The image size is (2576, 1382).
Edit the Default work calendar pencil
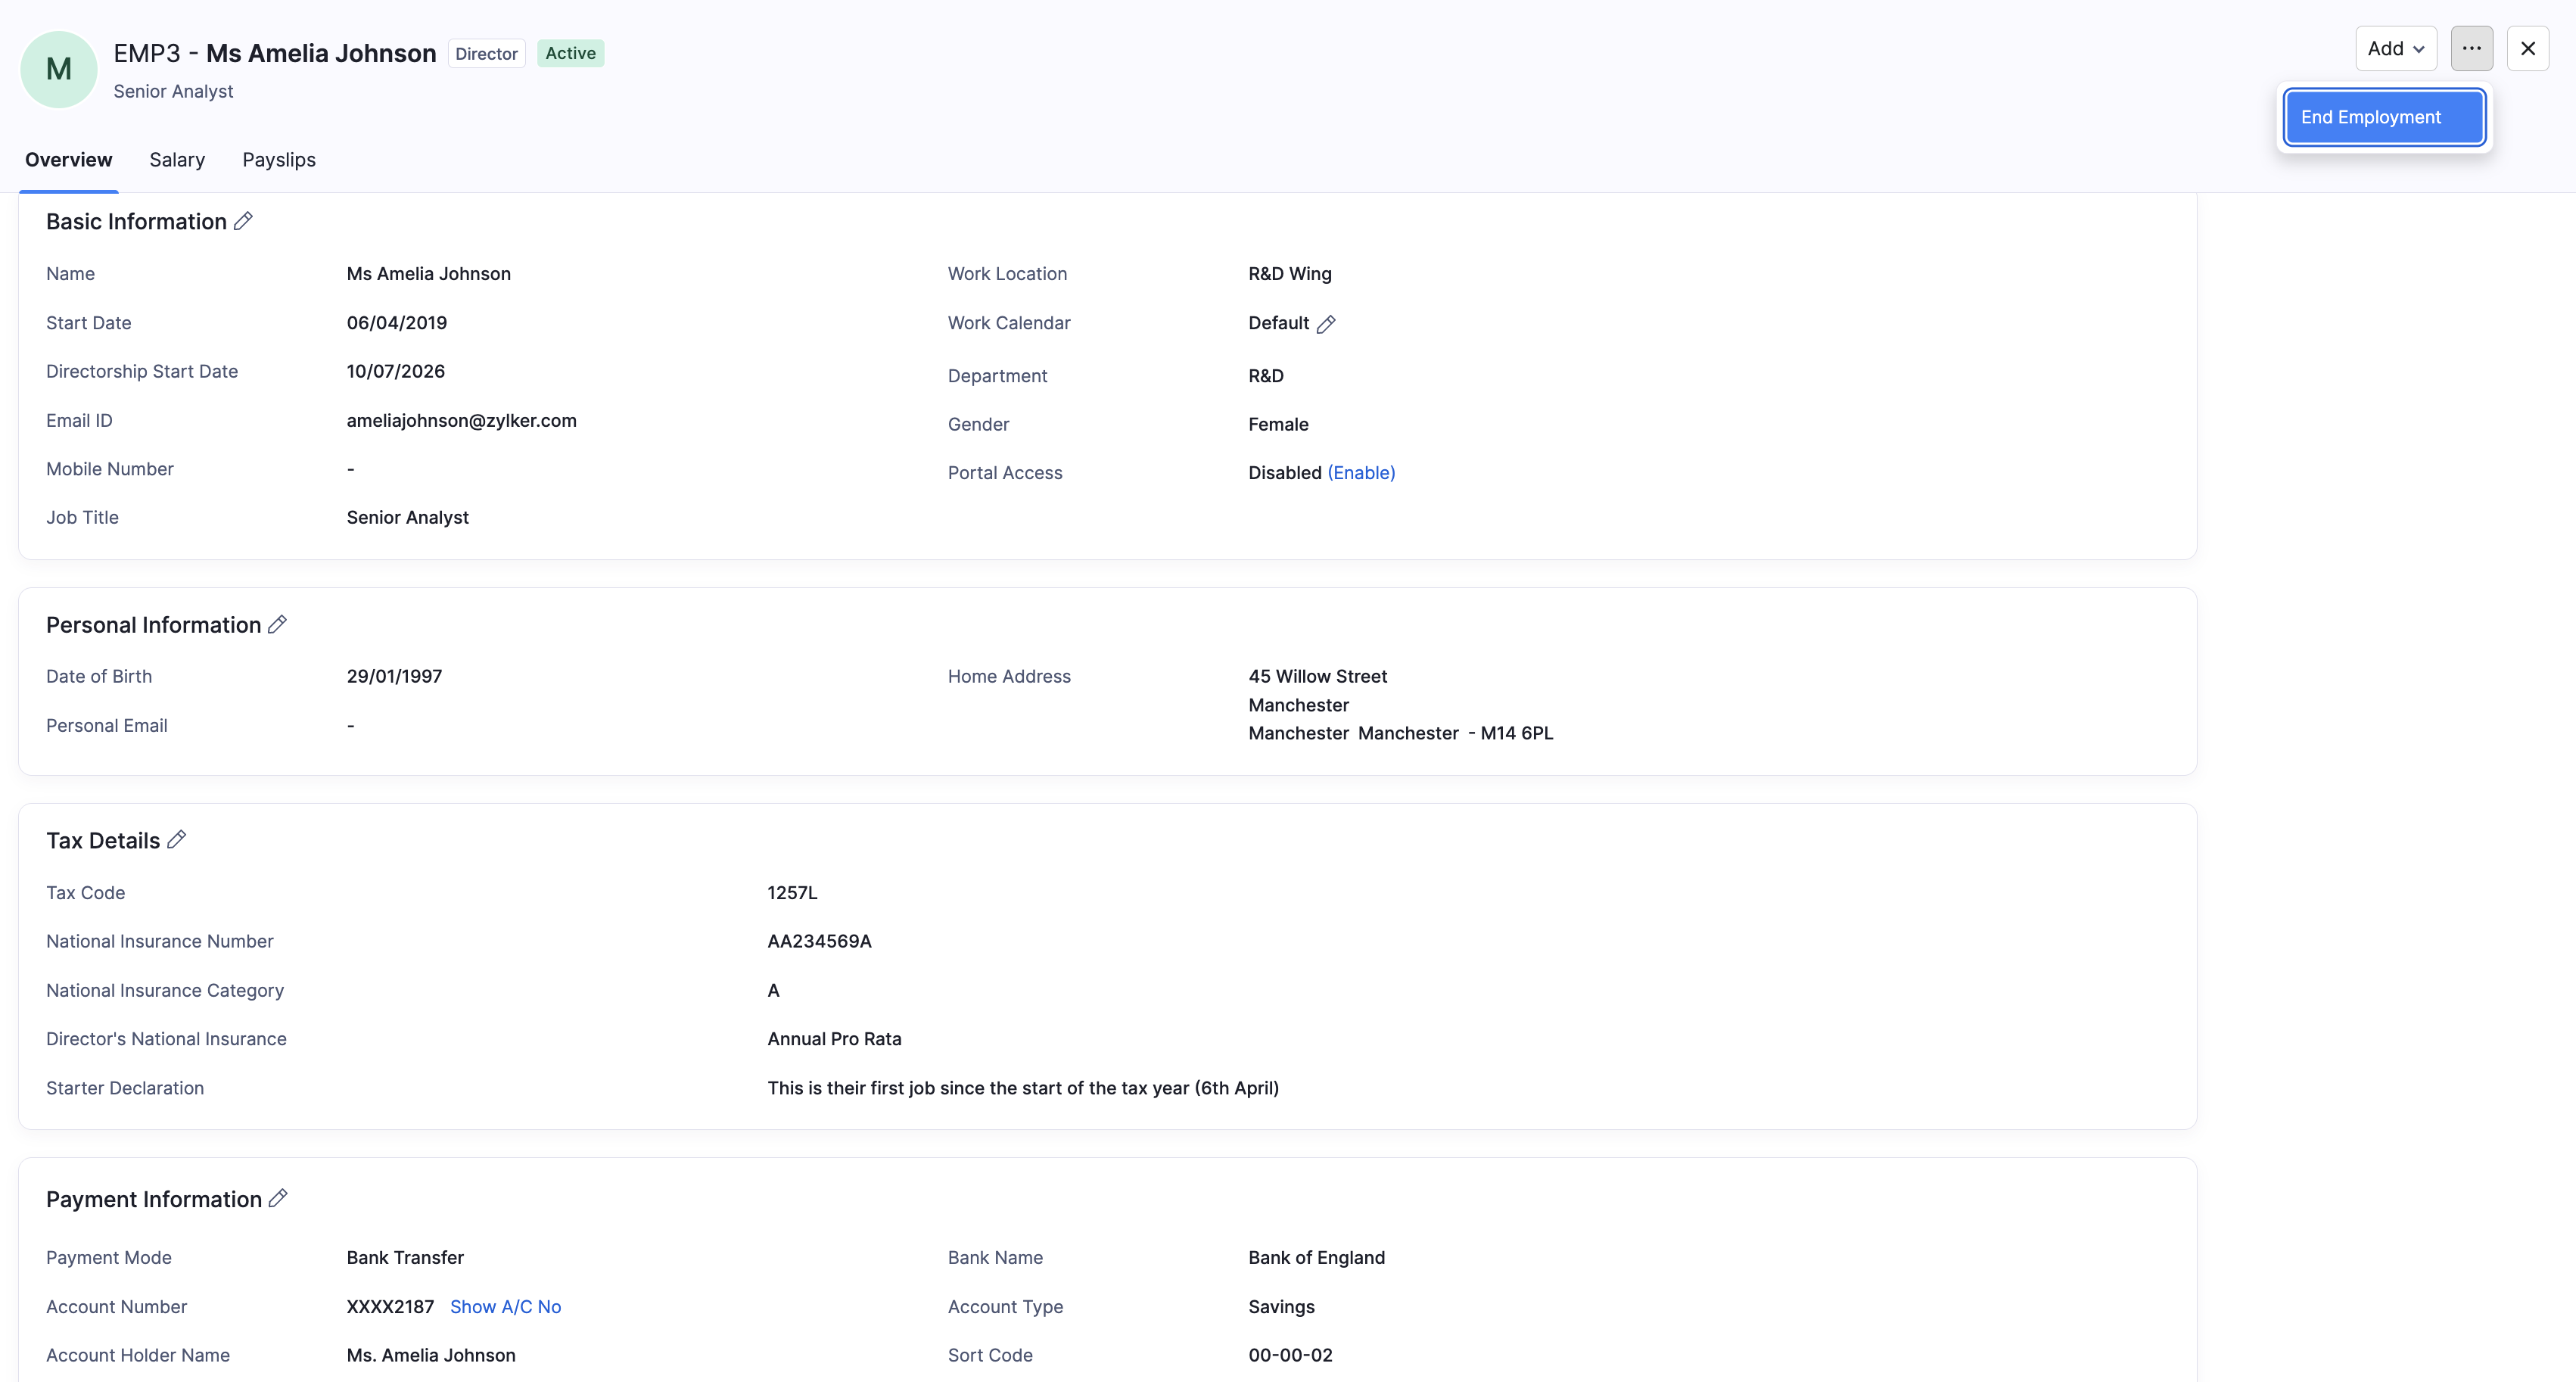[x=1326, y=324]
